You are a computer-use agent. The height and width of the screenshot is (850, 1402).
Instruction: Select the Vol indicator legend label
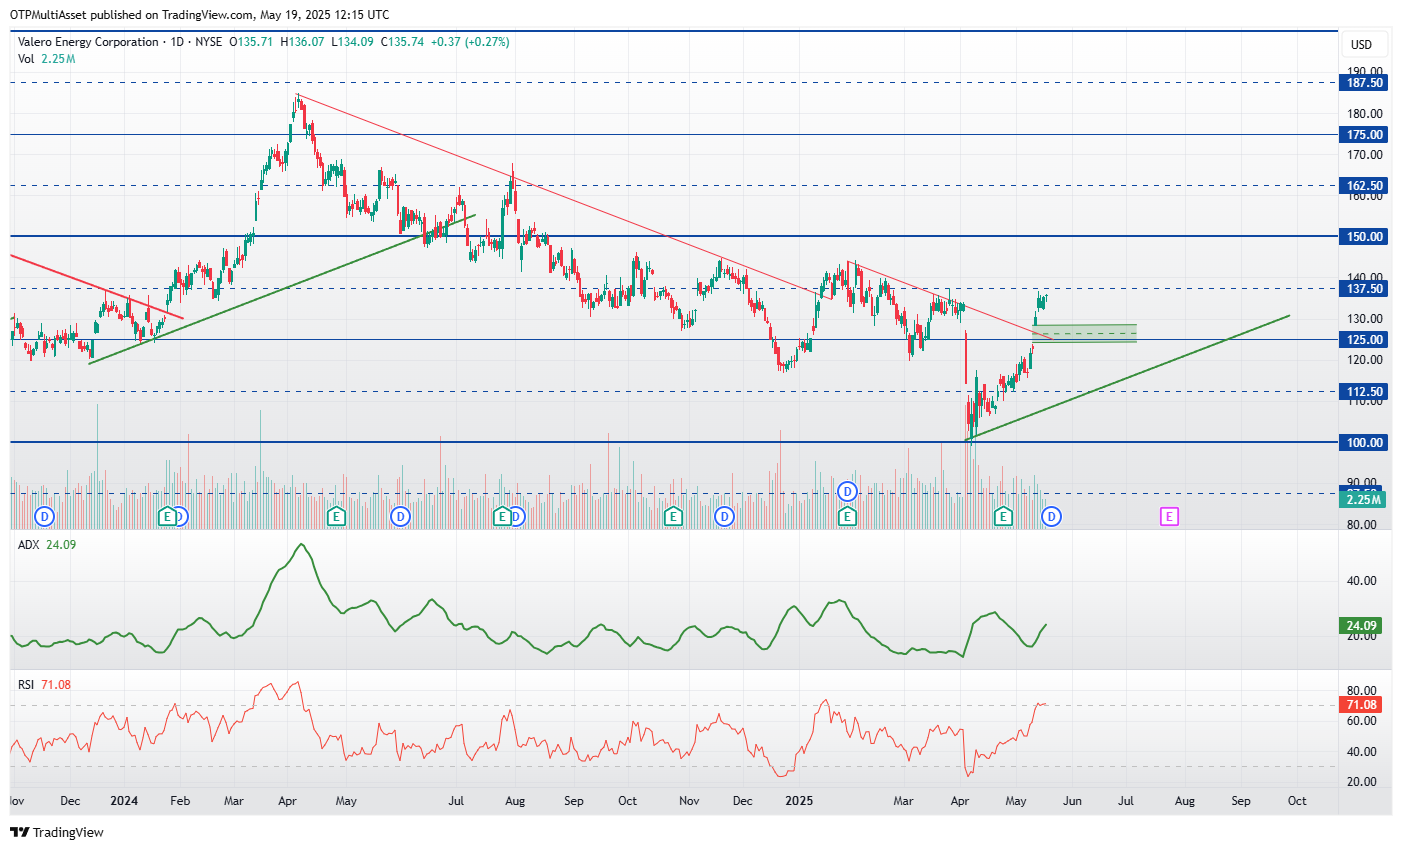point(26,59)
